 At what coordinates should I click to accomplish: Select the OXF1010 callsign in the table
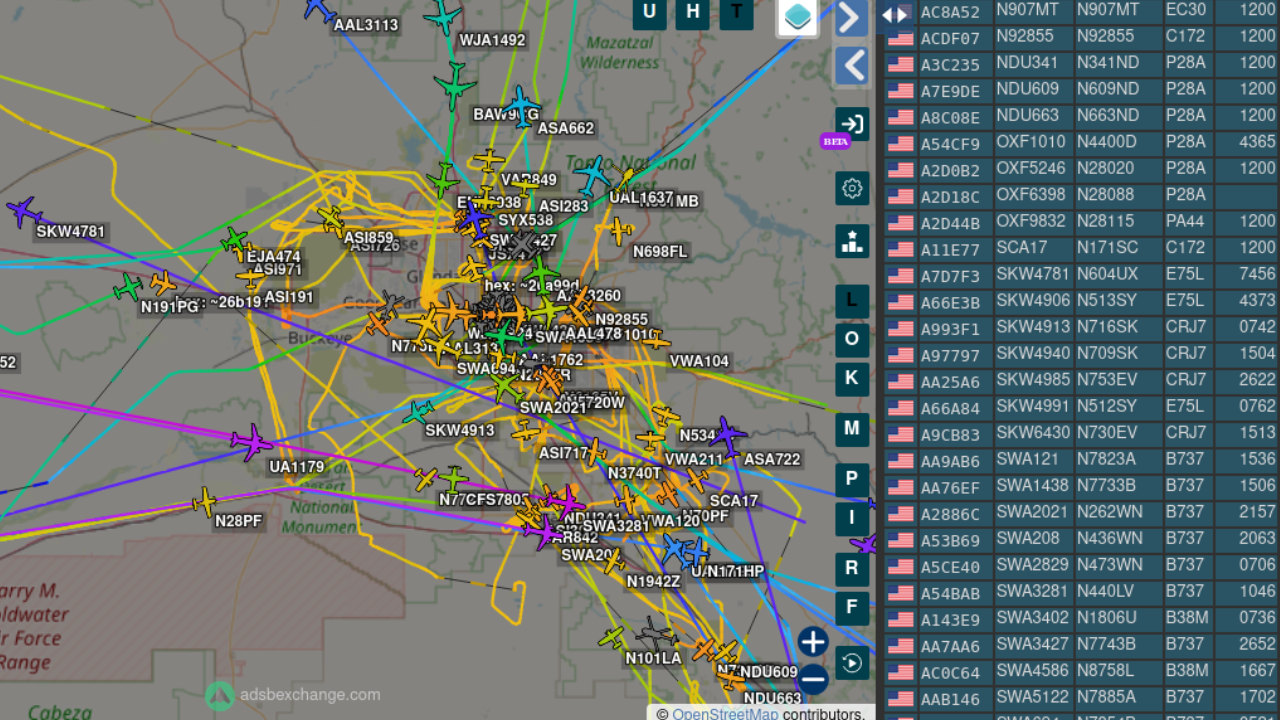[x=1031, y=142]
